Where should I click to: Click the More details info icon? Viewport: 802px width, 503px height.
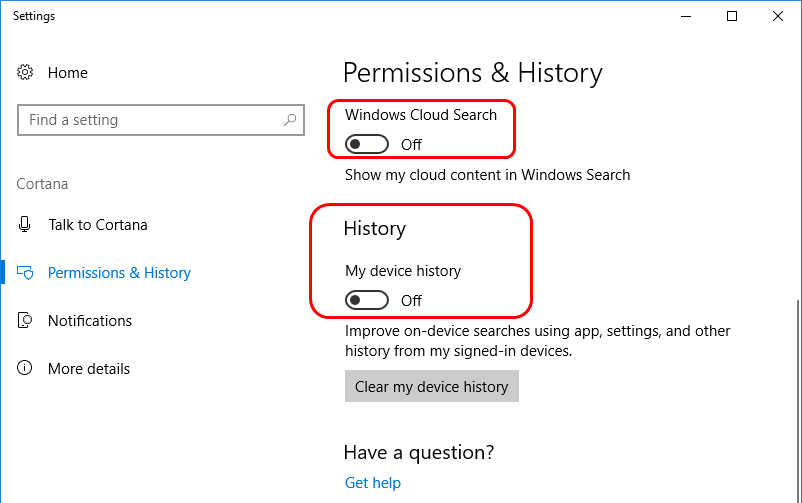coord(25,368)
